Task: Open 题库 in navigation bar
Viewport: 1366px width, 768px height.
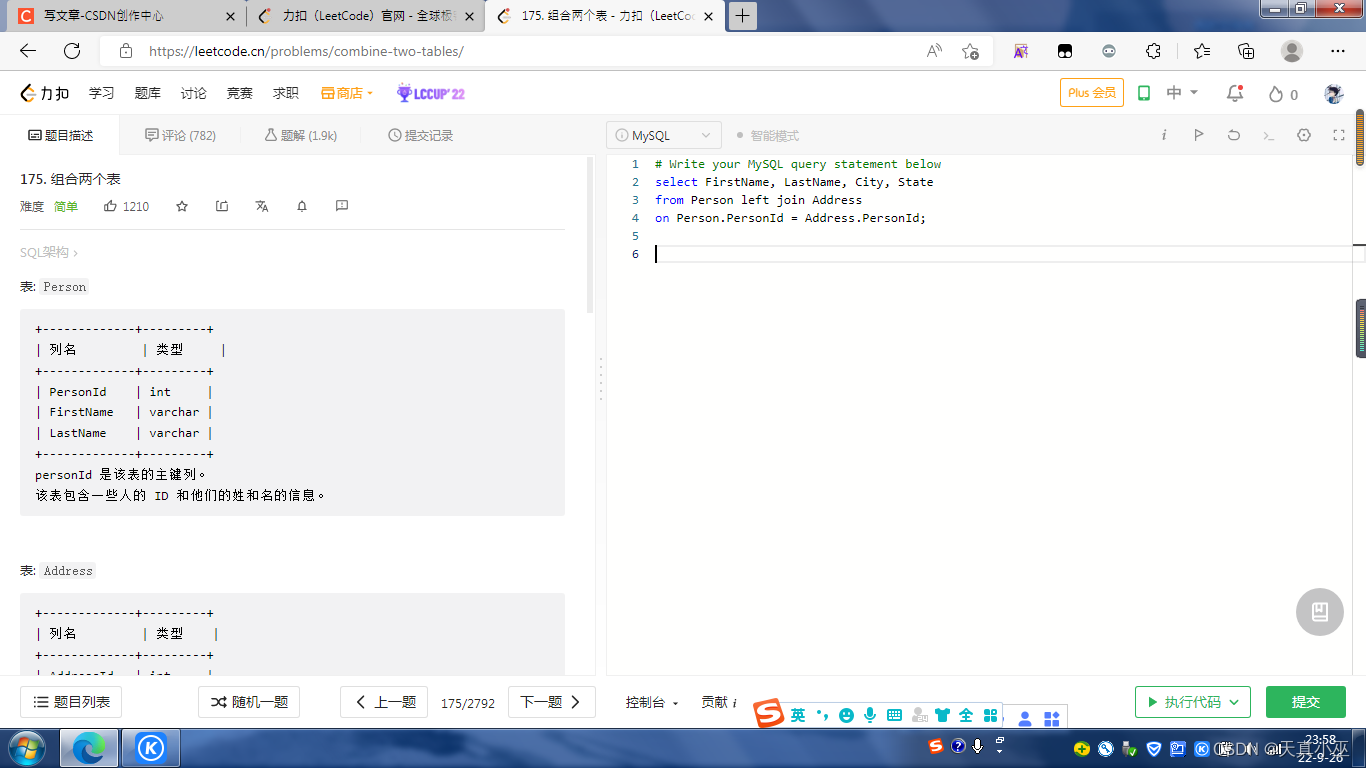Action: [x=147, y=93]
